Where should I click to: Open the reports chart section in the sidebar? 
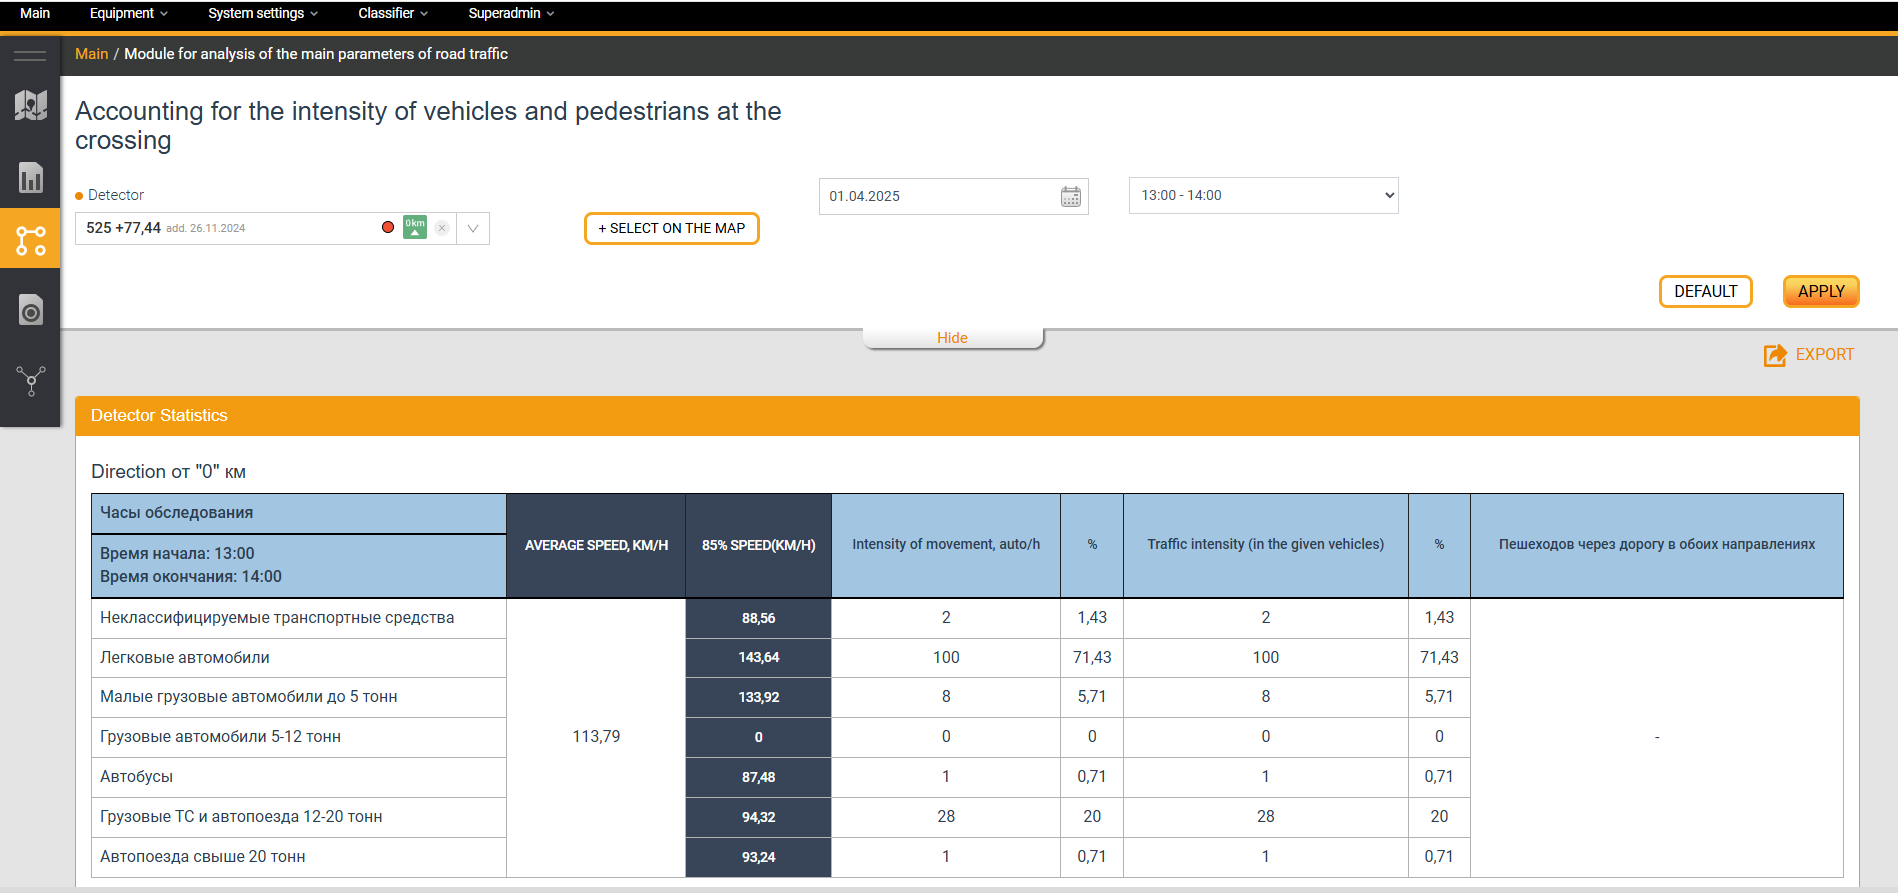(30, 178)
